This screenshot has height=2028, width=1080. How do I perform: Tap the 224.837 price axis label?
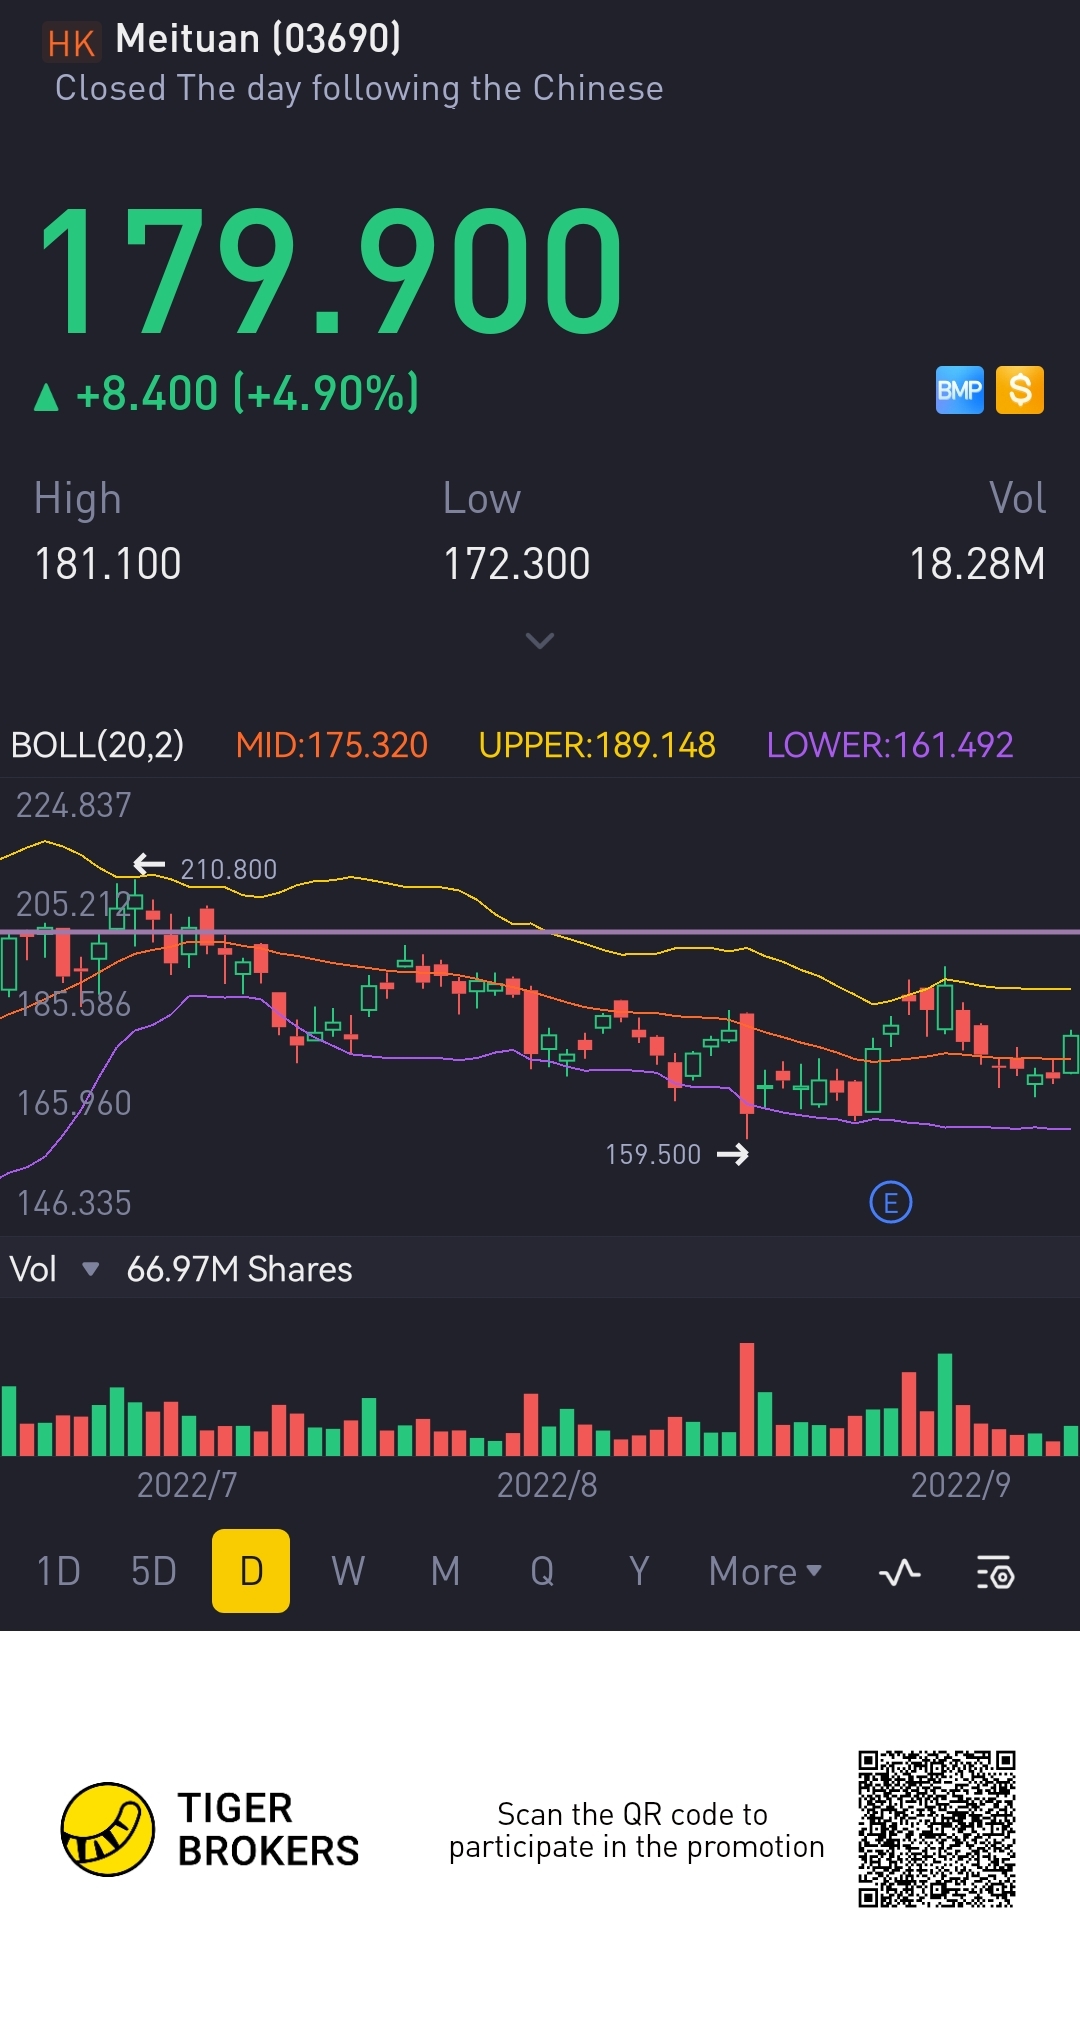74,805
